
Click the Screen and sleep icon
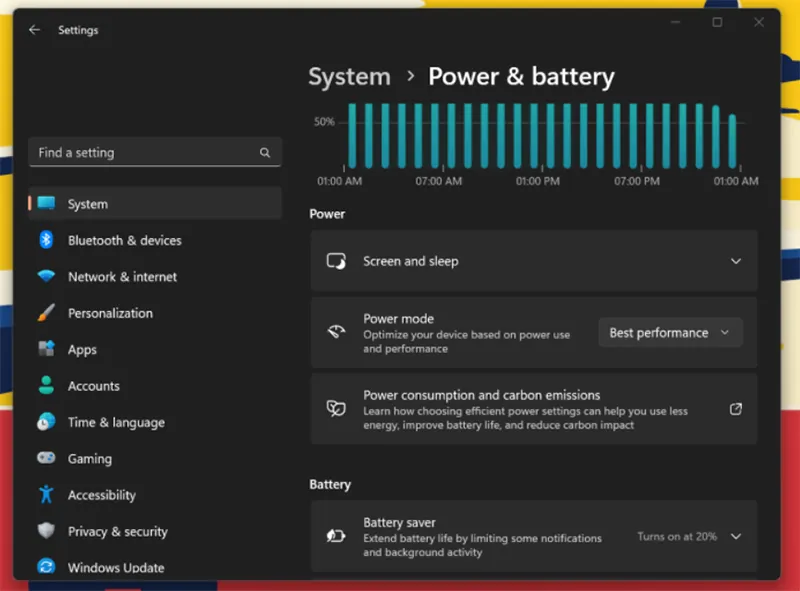(336, 261)
